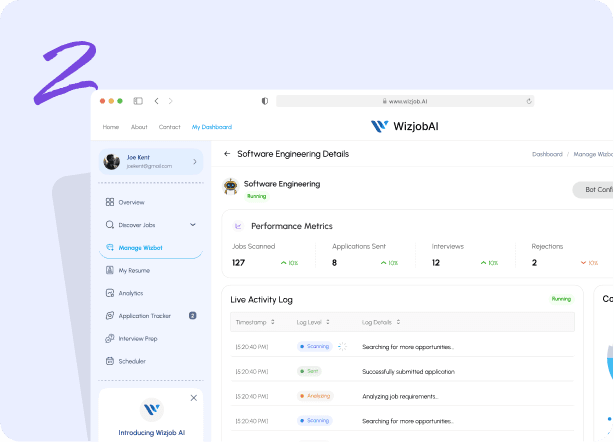614x442 pixels.
Task: Select the My Resume sidebar icon
Action: pyautogui.click(x=110, y=270)
